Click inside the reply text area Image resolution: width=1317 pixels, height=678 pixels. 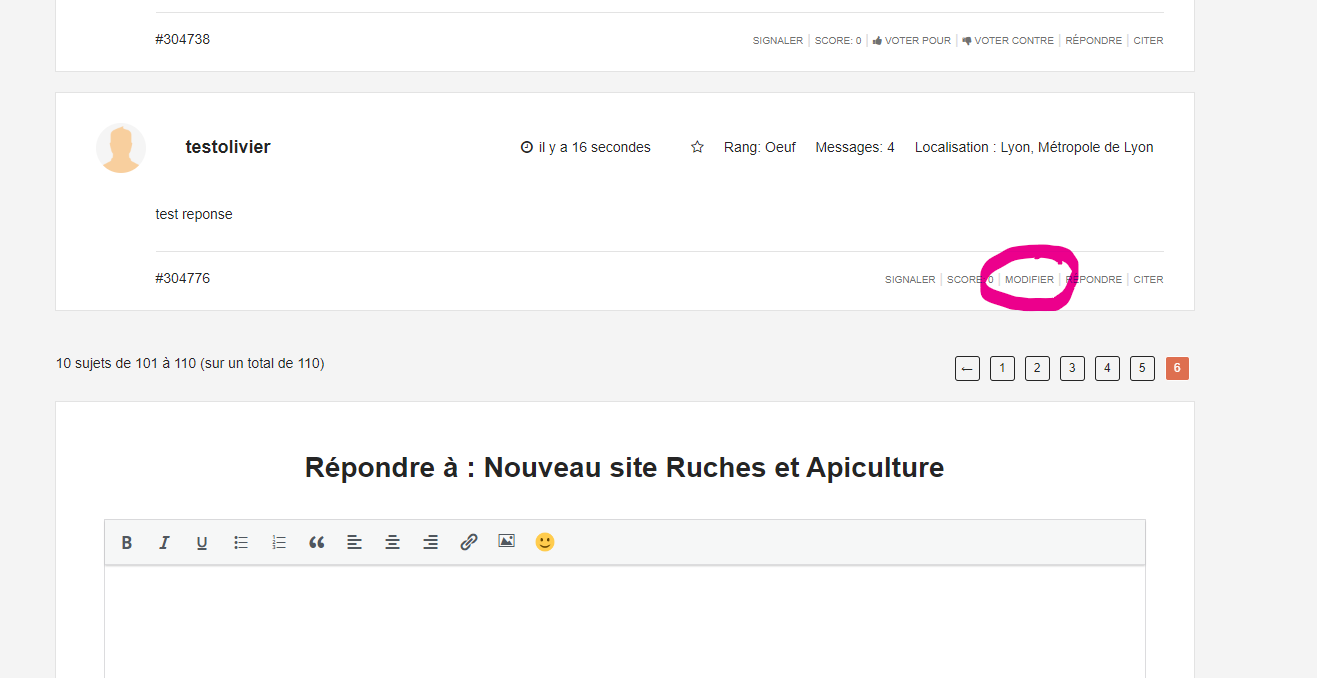point(624,620)
